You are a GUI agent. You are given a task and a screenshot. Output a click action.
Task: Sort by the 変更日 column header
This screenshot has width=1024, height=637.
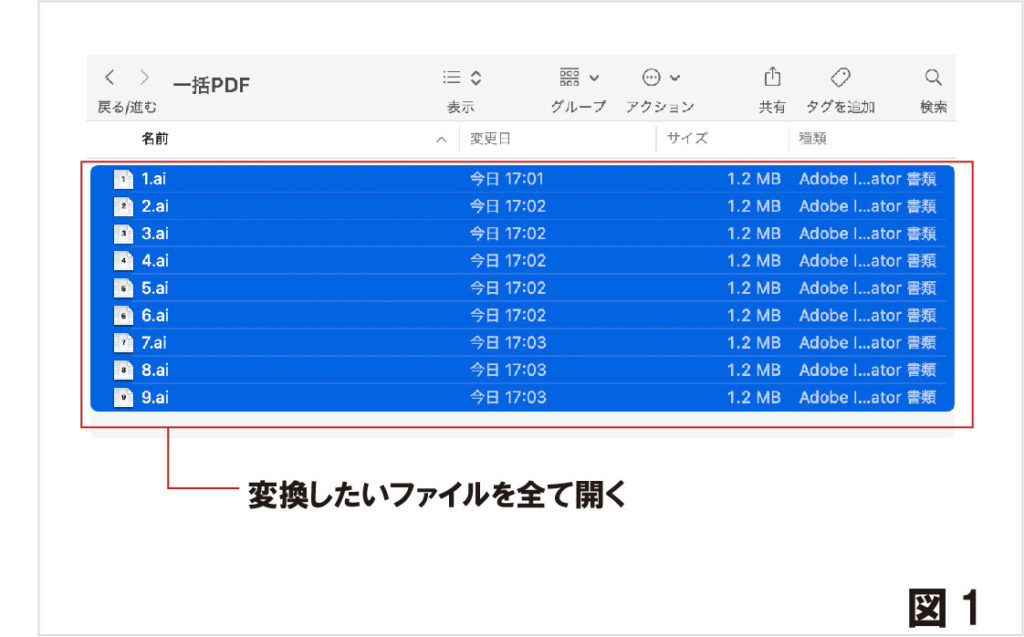tap(491, 139)
